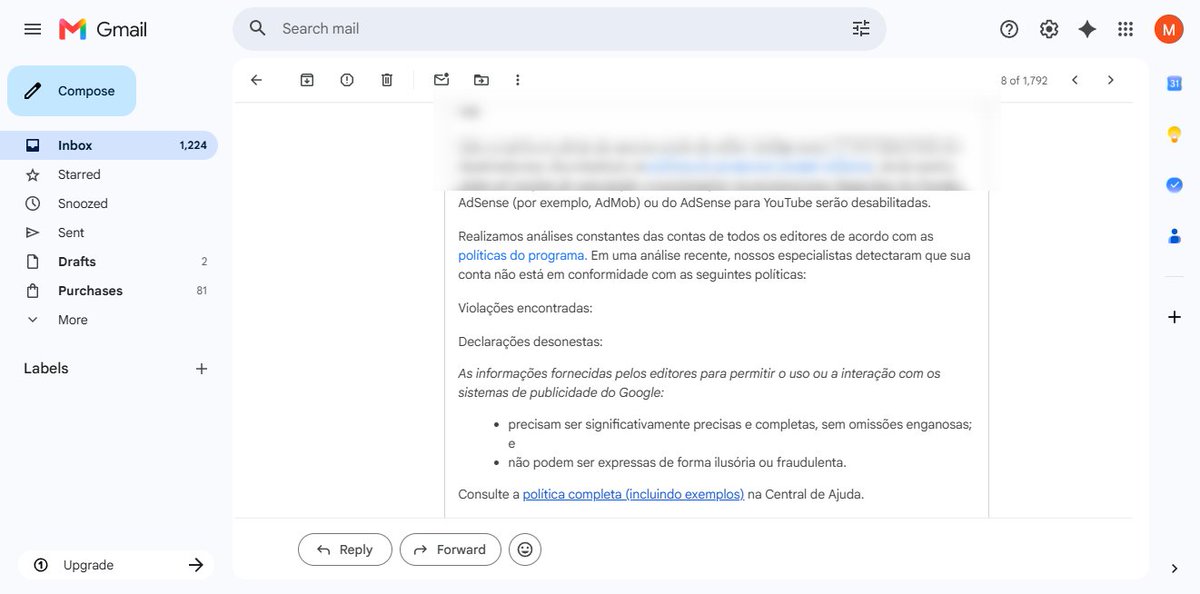Add emoji reaction to email
The image size is (1200, 594).
coord(525,549)
